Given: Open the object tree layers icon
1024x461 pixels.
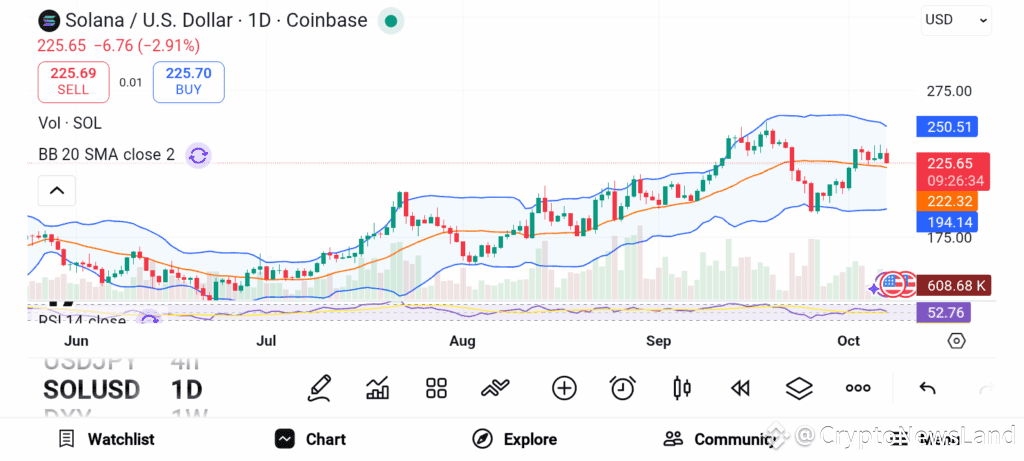Looking at the screenshot, I should tap(799, 388).
